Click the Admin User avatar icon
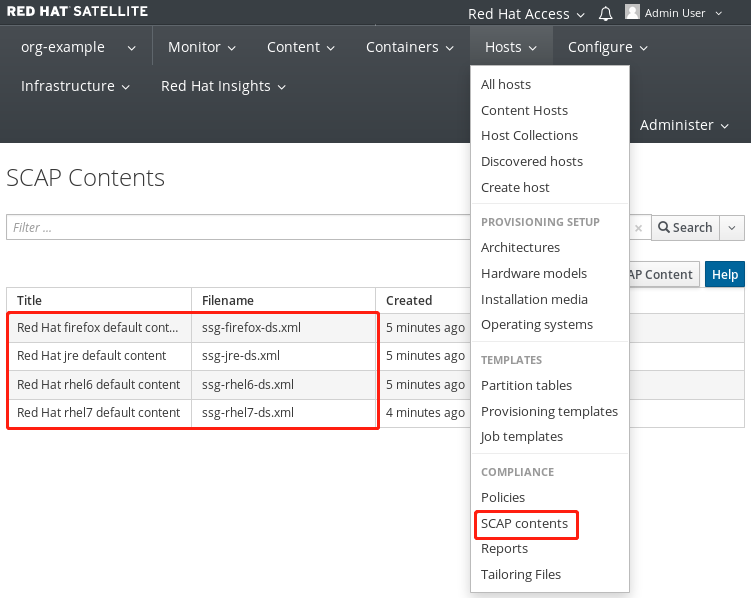This screenshot has width=751, height=598. pyautogui.click(x=632, y=13)
